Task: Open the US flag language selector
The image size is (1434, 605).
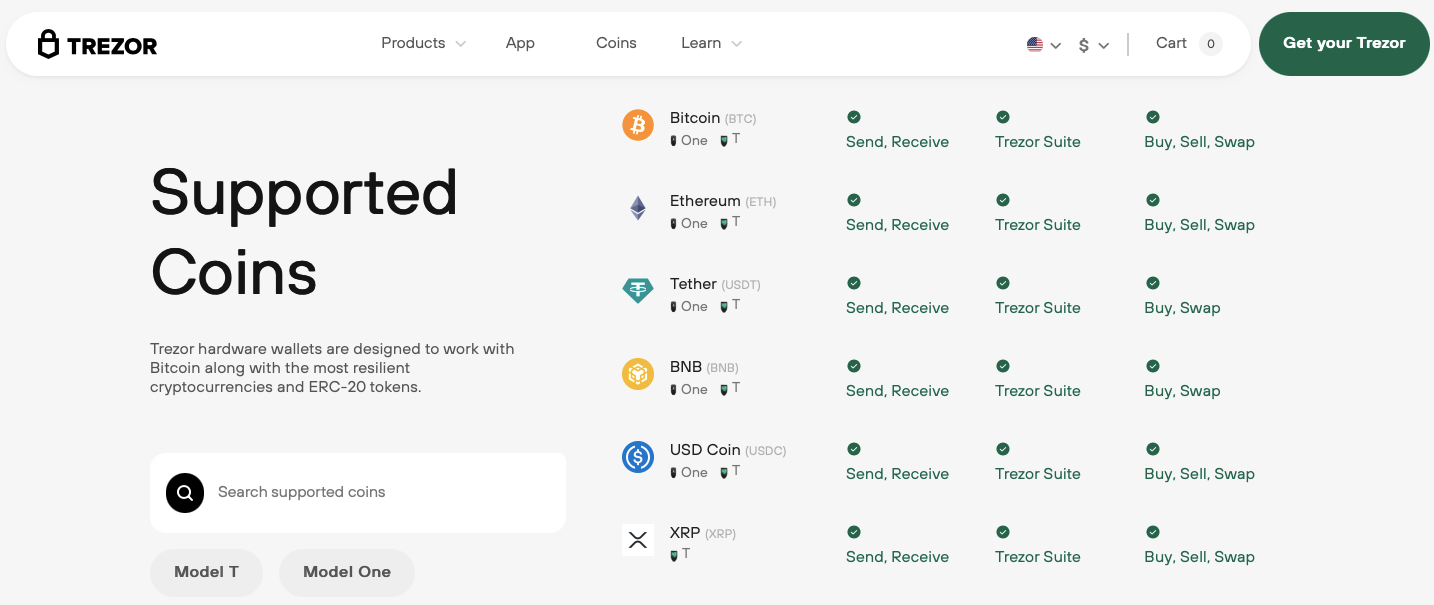Action: point(1043,45)
